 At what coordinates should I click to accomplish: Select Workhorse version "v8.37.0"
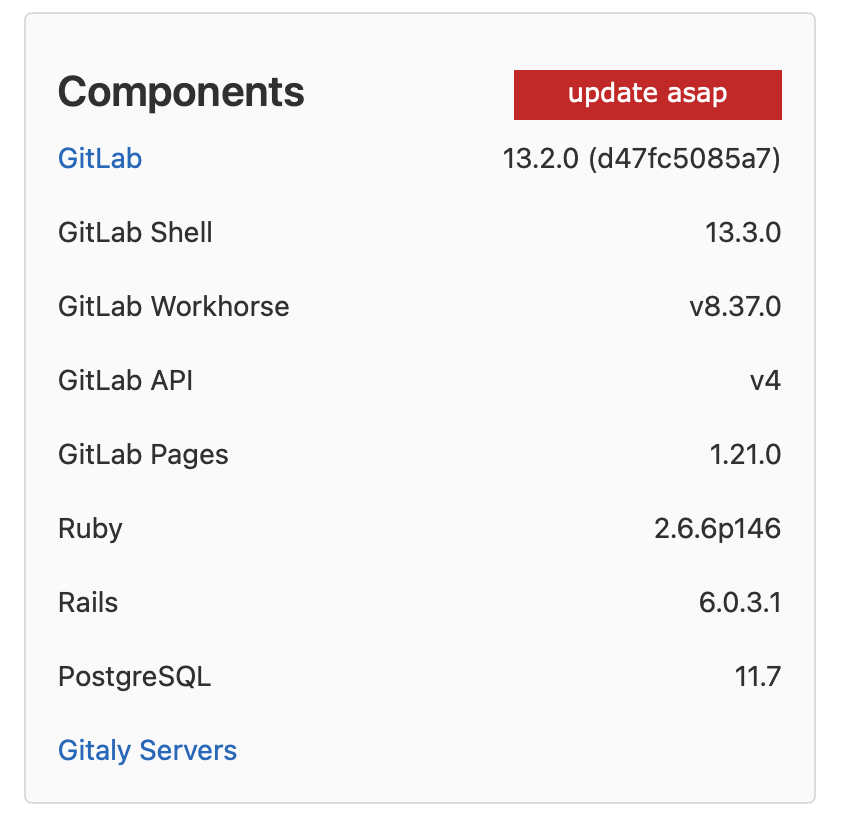pyautogui.click(x=735, y=307)
